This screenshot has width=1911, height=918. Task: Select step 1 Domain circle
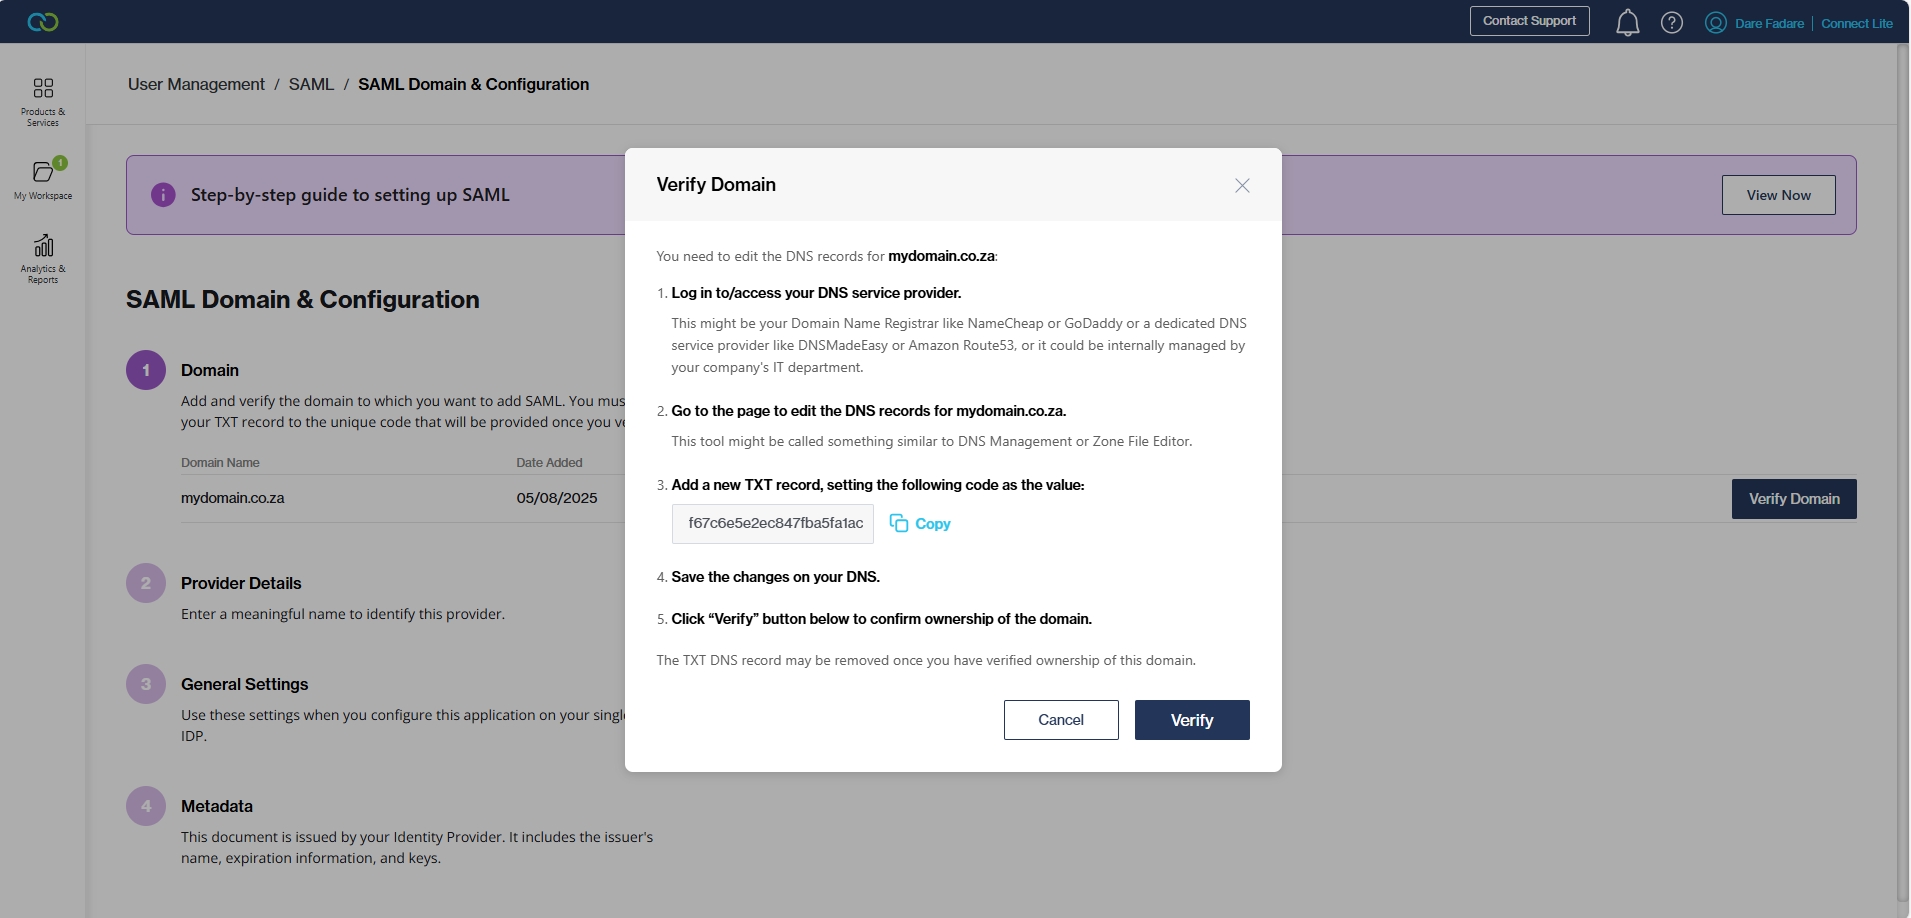coord(146,370)
